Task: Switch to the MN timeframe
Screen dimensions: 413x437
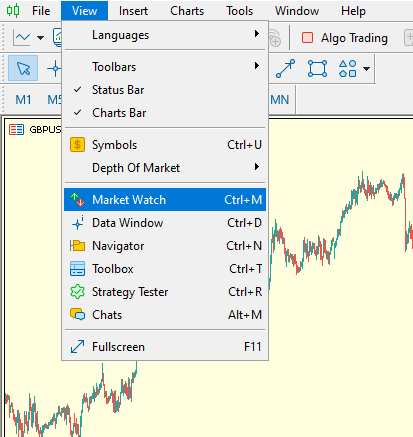Action: [x=280, y=100]
